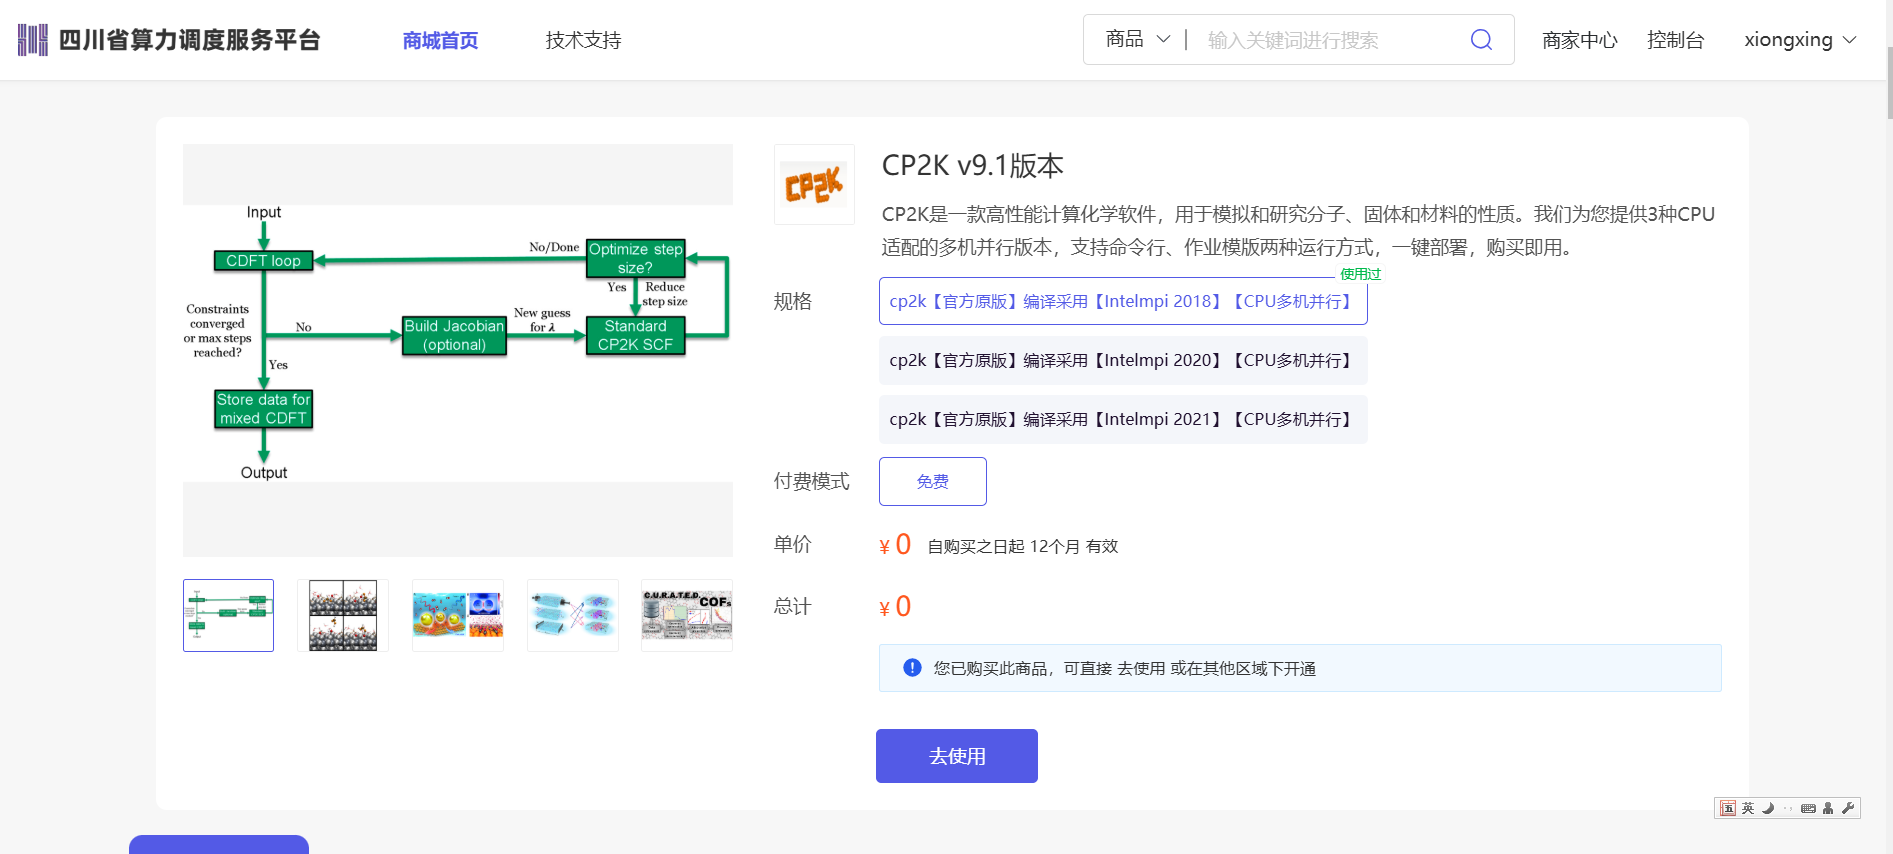
Task: Select the light blue structures thumbnail
Action: point(573,615)
